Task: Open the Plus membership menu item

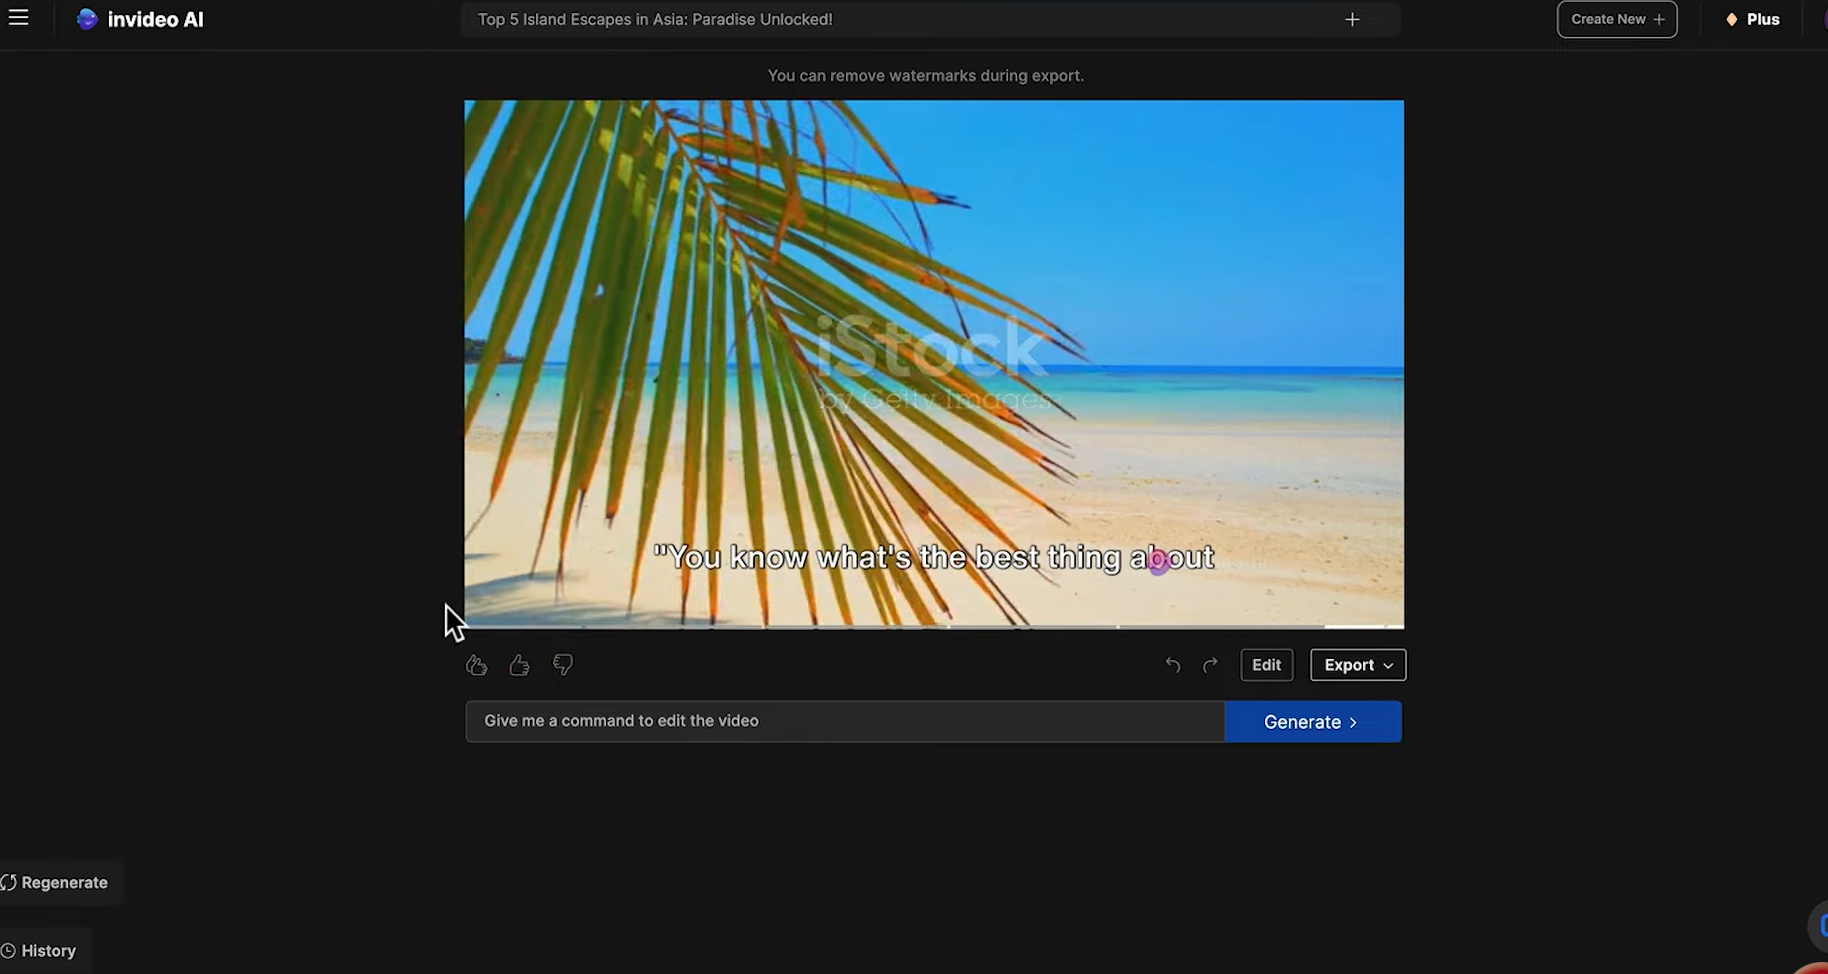Action: point(1751,18)
